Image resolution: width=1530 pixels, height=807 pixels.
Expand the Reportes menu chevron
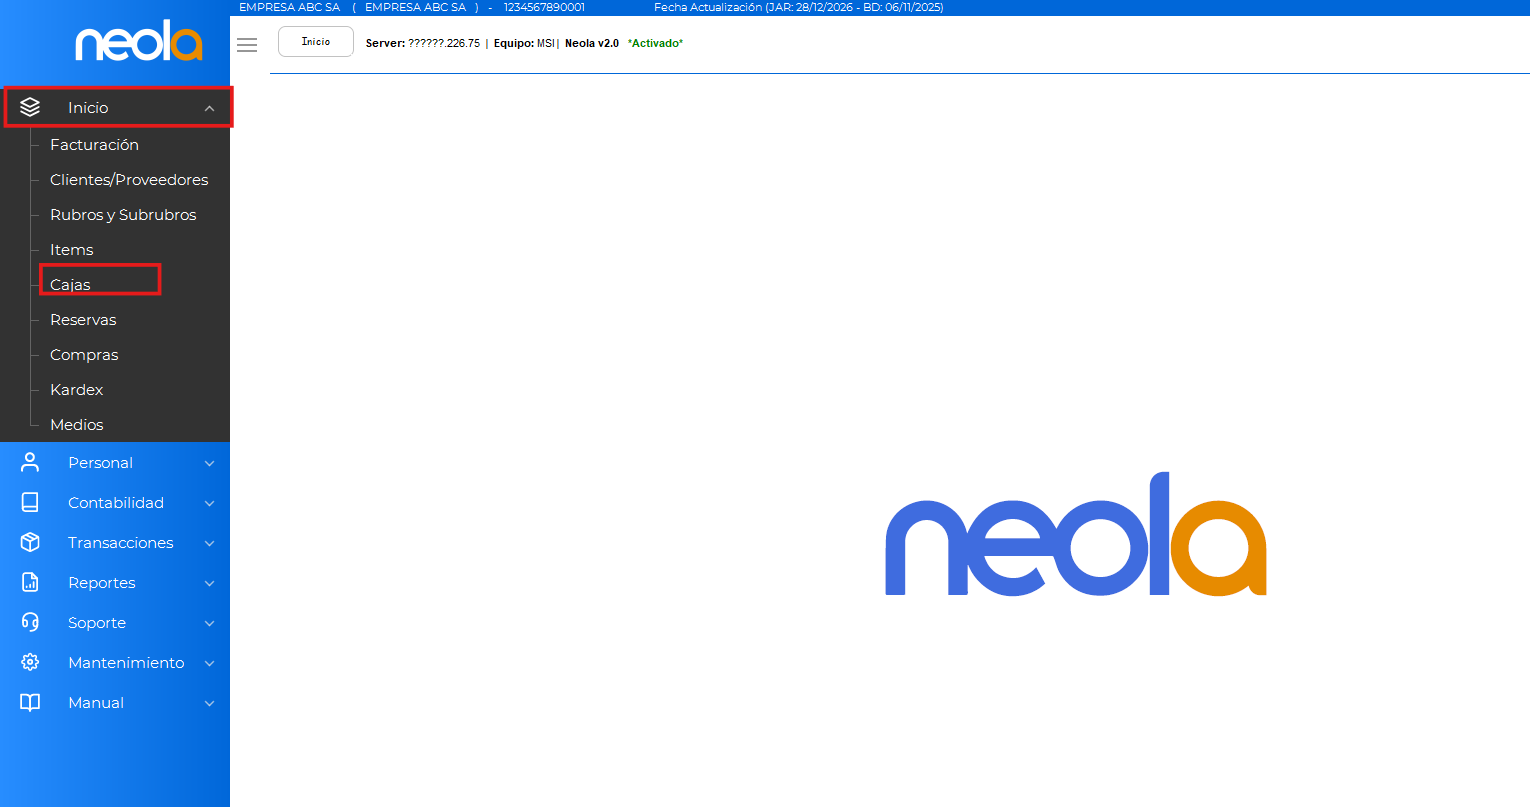click(209, 583)
